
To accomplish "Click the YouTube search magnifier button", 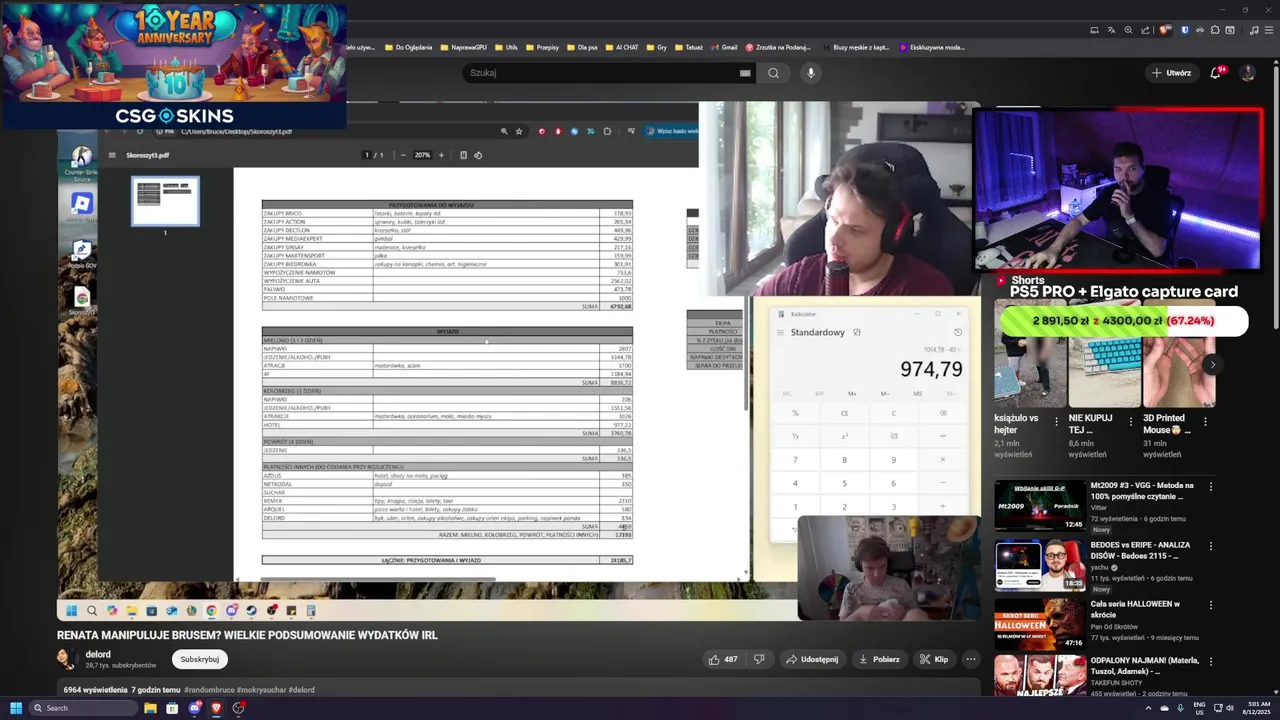I will (x=773, y=73).
